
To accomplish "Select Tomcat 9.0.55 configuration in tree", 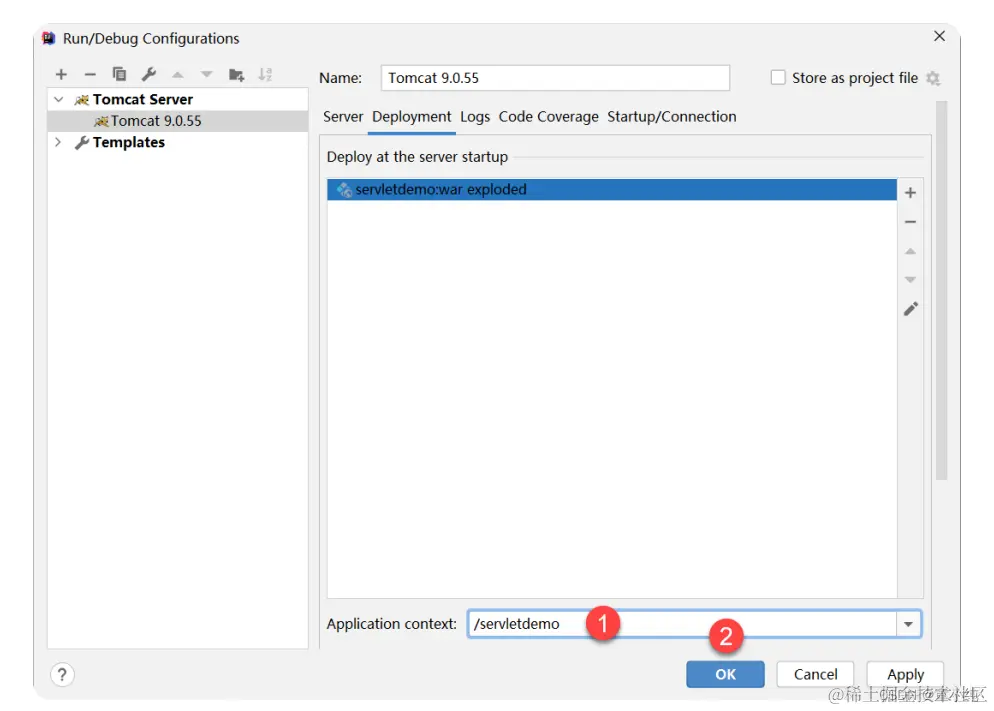I will click(x=178, y=121).
